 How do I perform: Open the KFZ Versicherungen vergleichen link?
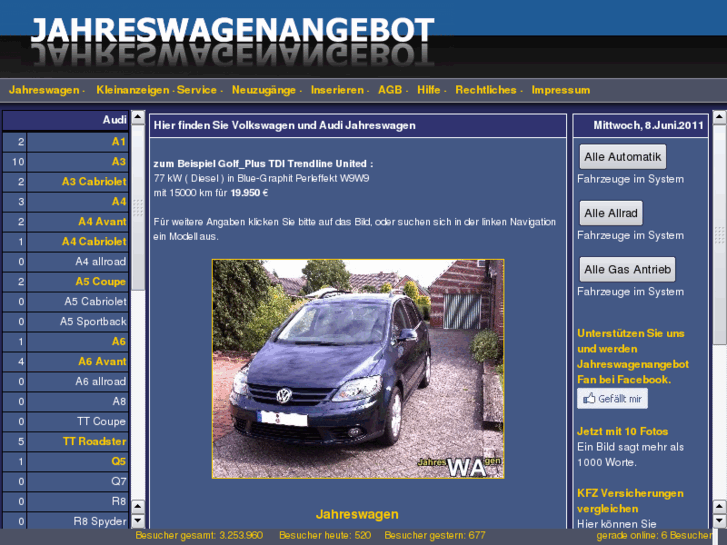coord(630,501)
